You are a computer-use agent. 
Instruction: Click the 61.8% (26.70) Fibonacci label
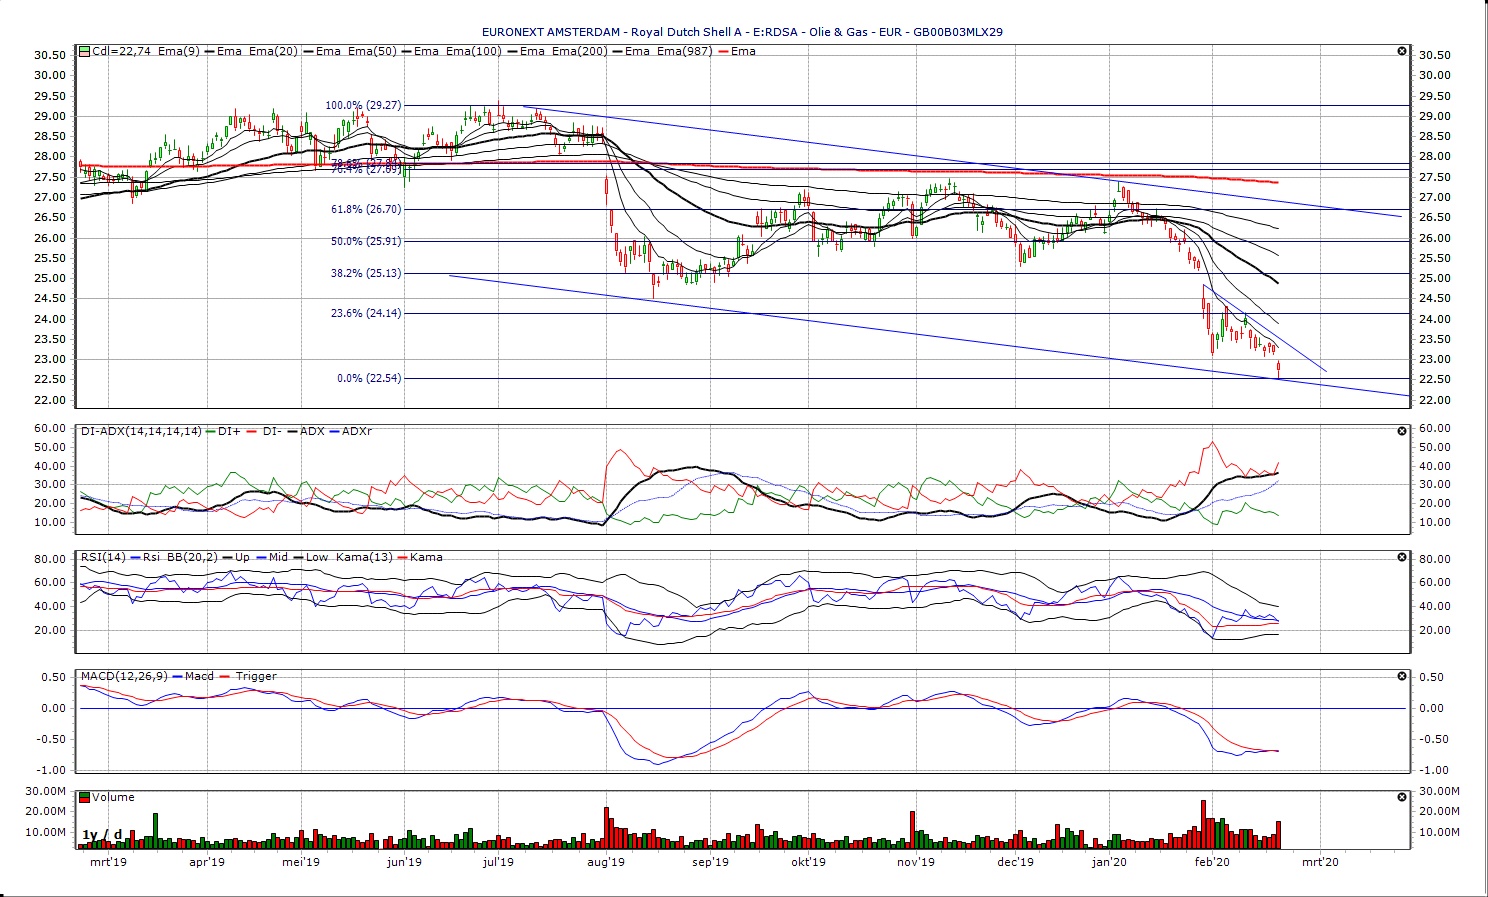366,209
